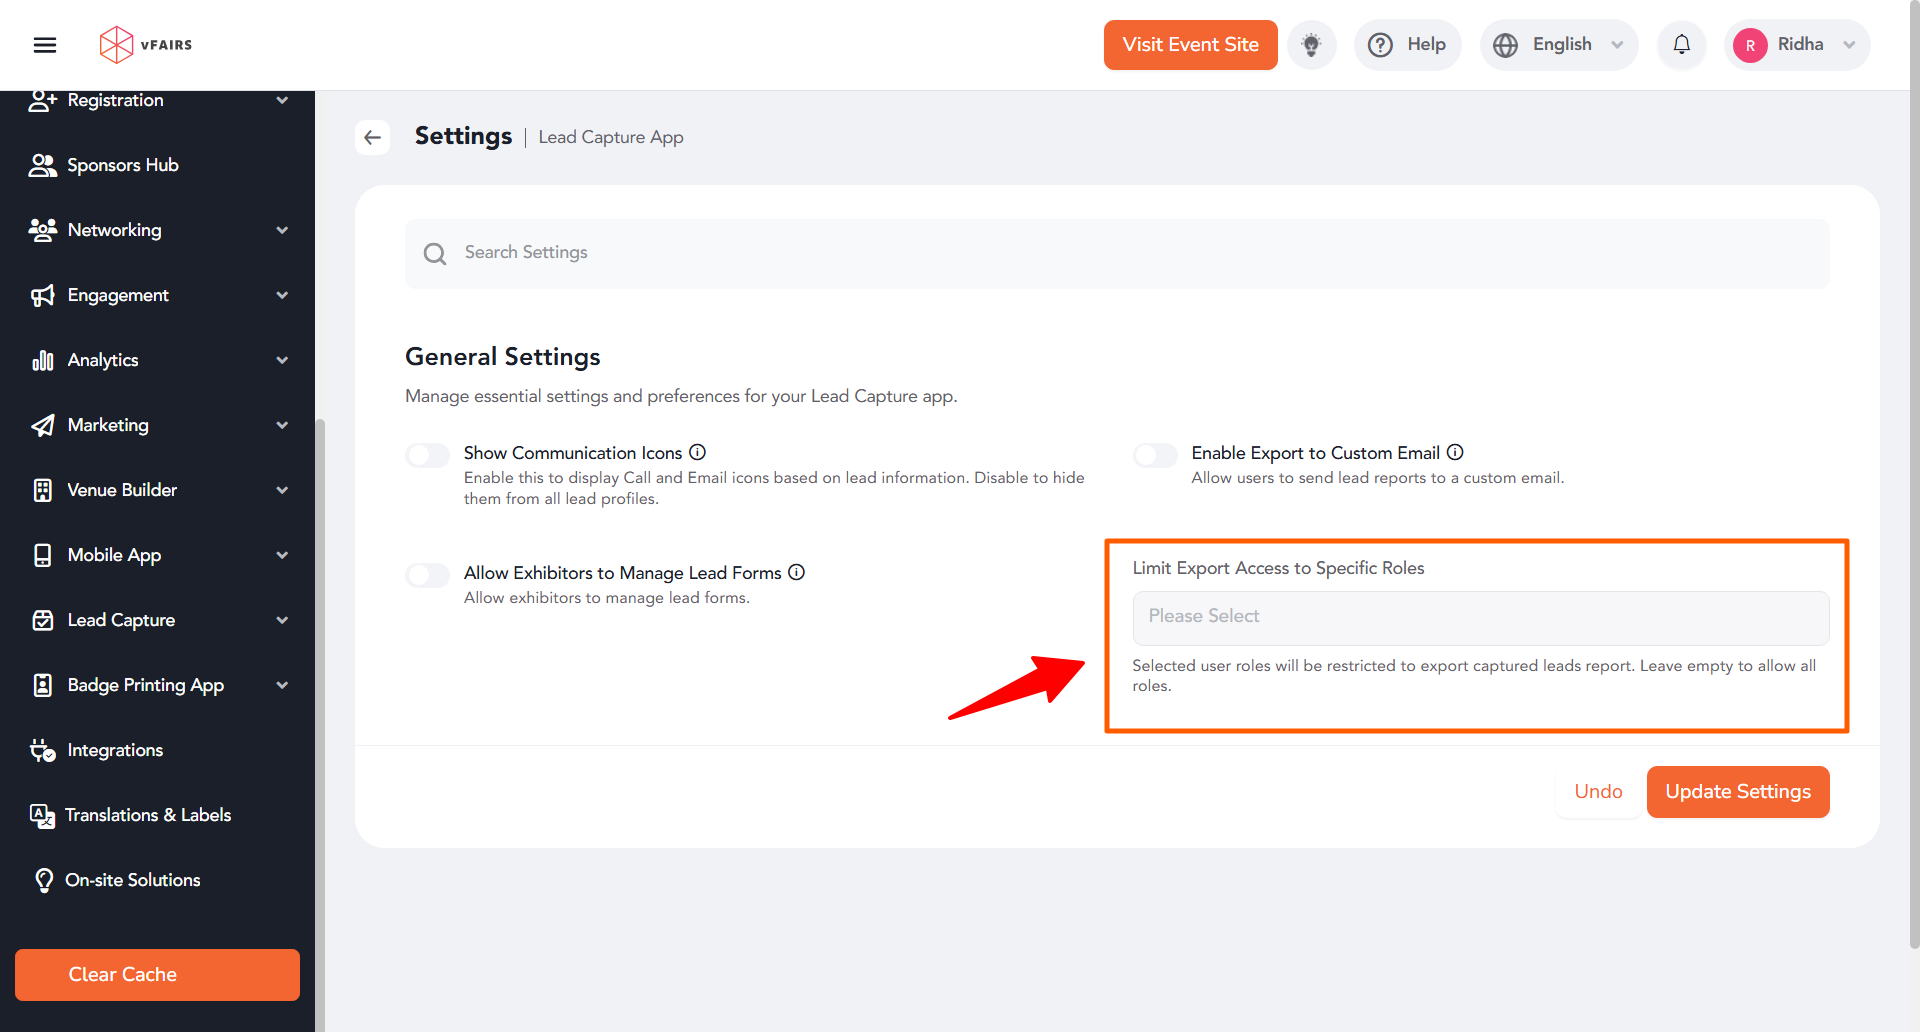This screenshot has height=1032, width=1920.
Task: Expand the Venue Builder menu chevron
Action: (282, 490)
